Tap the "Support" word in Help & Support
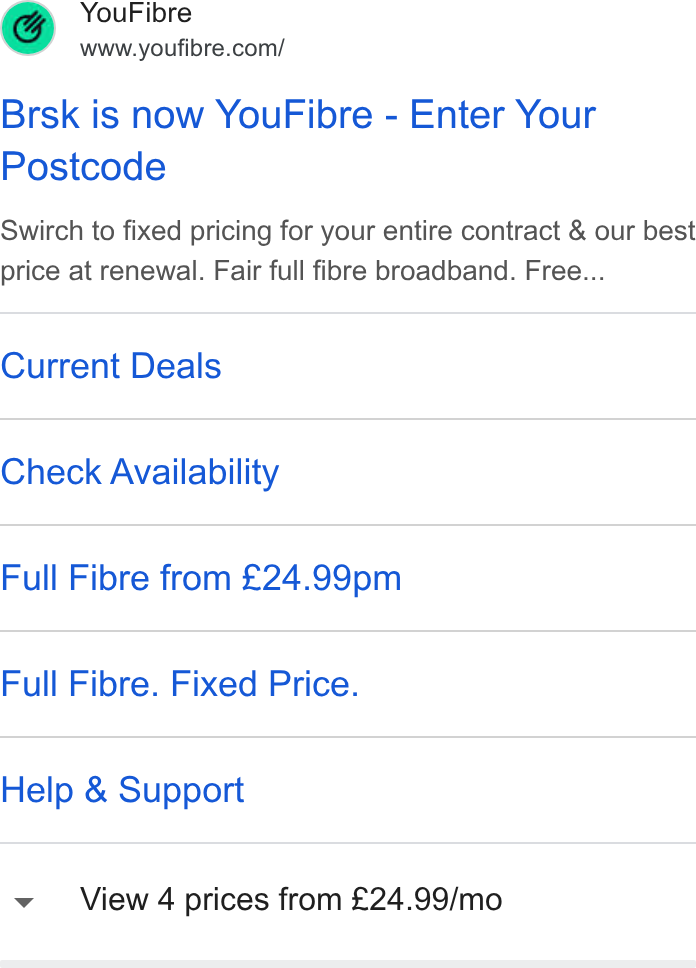 click(x=181, y=791)
